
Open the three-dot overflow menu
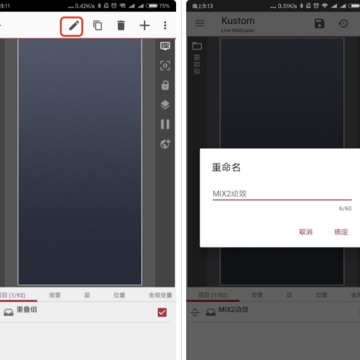pyautogui.click(x=165, y=26)
